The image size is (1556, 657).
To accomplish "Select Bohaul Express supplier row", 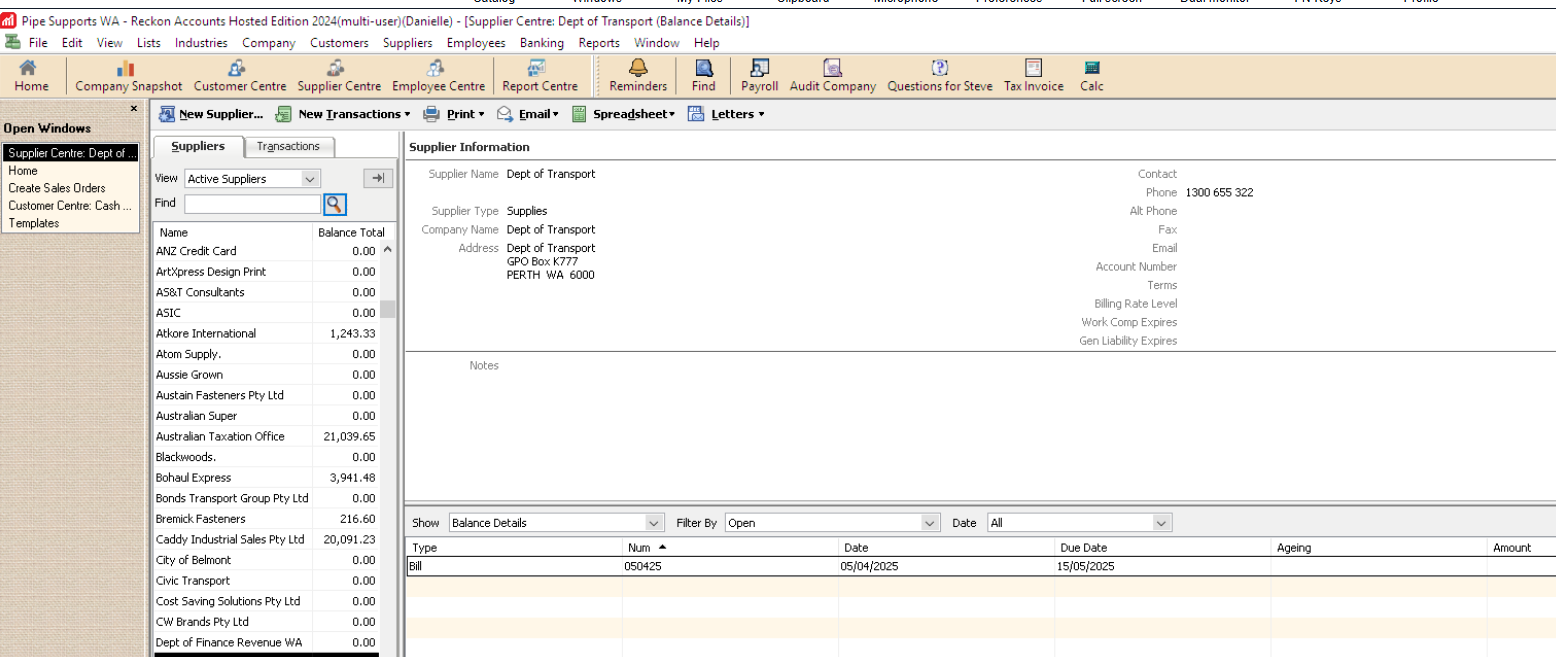I will 266,477.
